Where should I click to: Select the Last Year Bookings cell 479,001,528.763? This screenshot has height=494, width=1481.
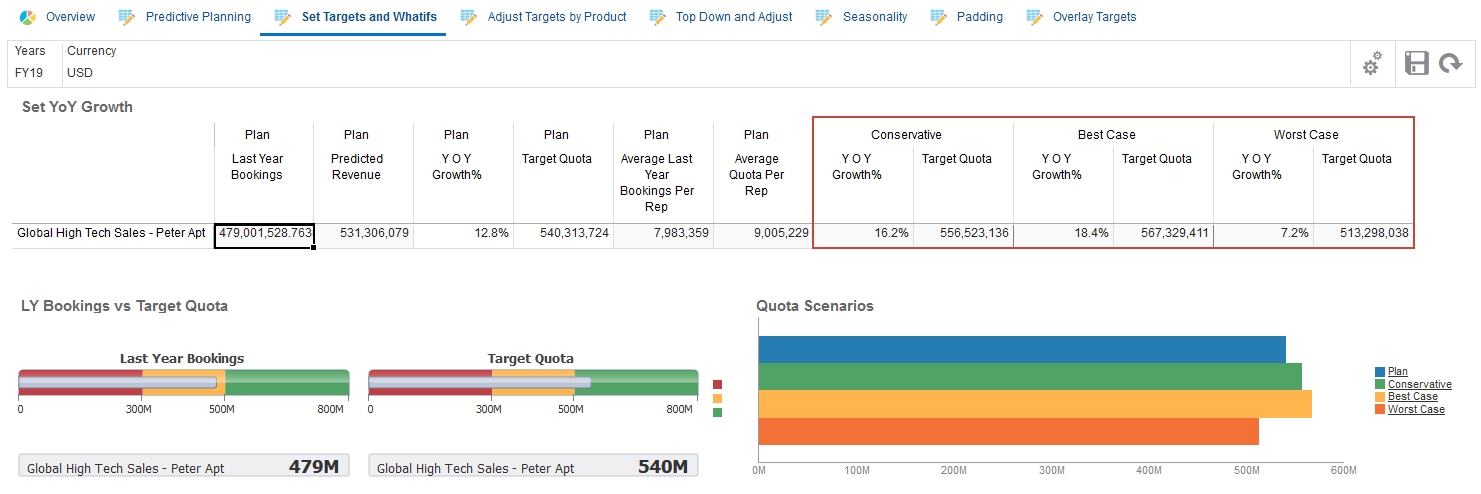click(x=265, y=234)
